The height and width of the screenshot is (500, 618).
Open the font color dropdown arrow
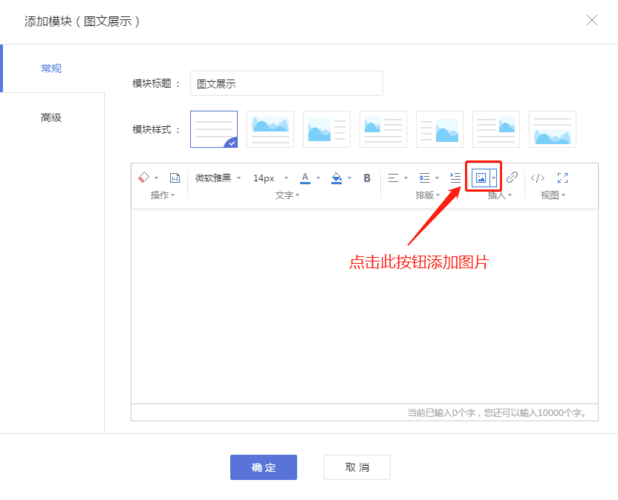[x=318, y=178]
